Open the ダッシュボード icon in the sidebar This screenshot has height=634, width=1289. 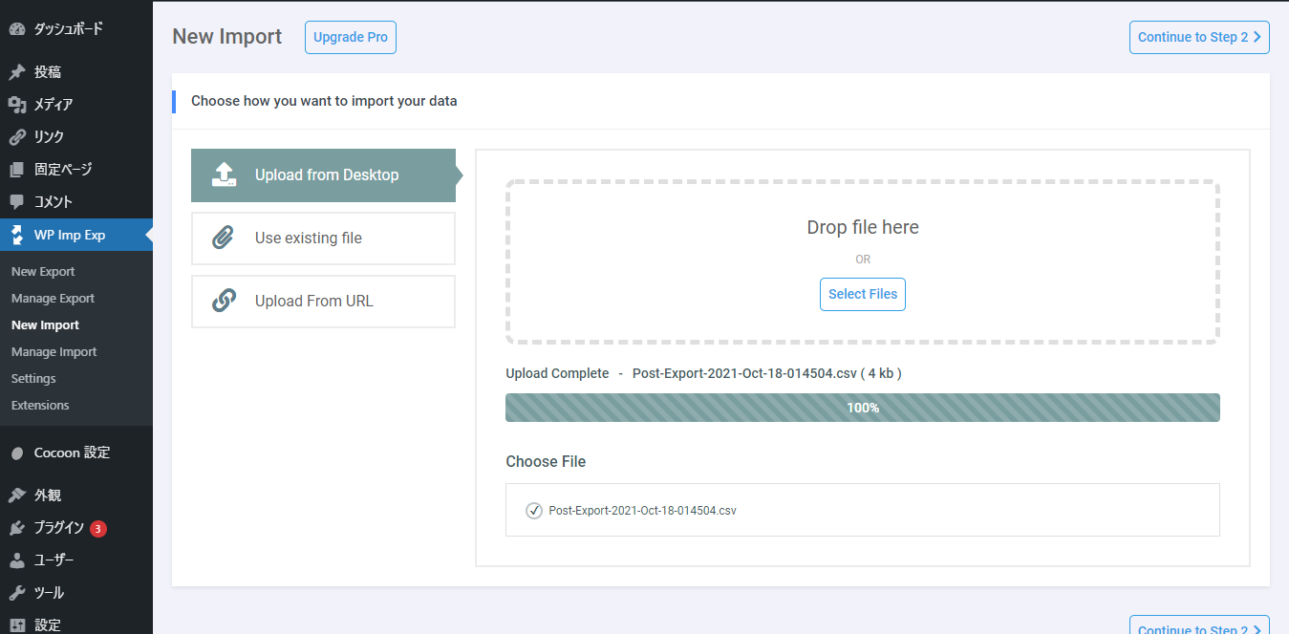point(16,28)
